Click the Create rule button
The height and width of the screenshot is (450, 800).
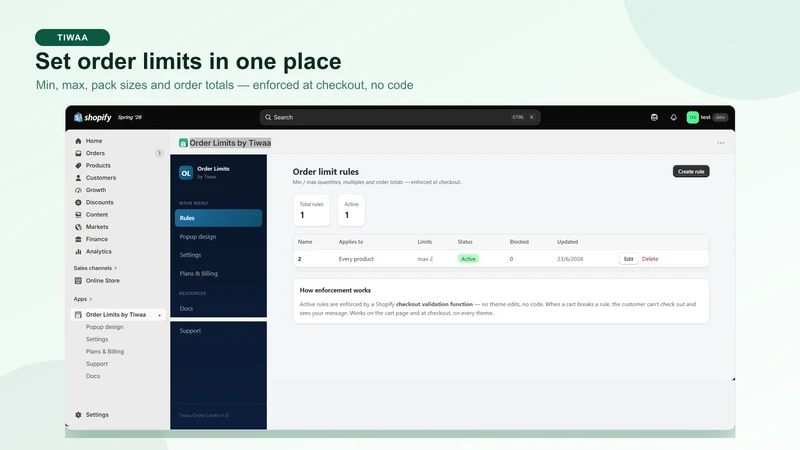(691, 171)
